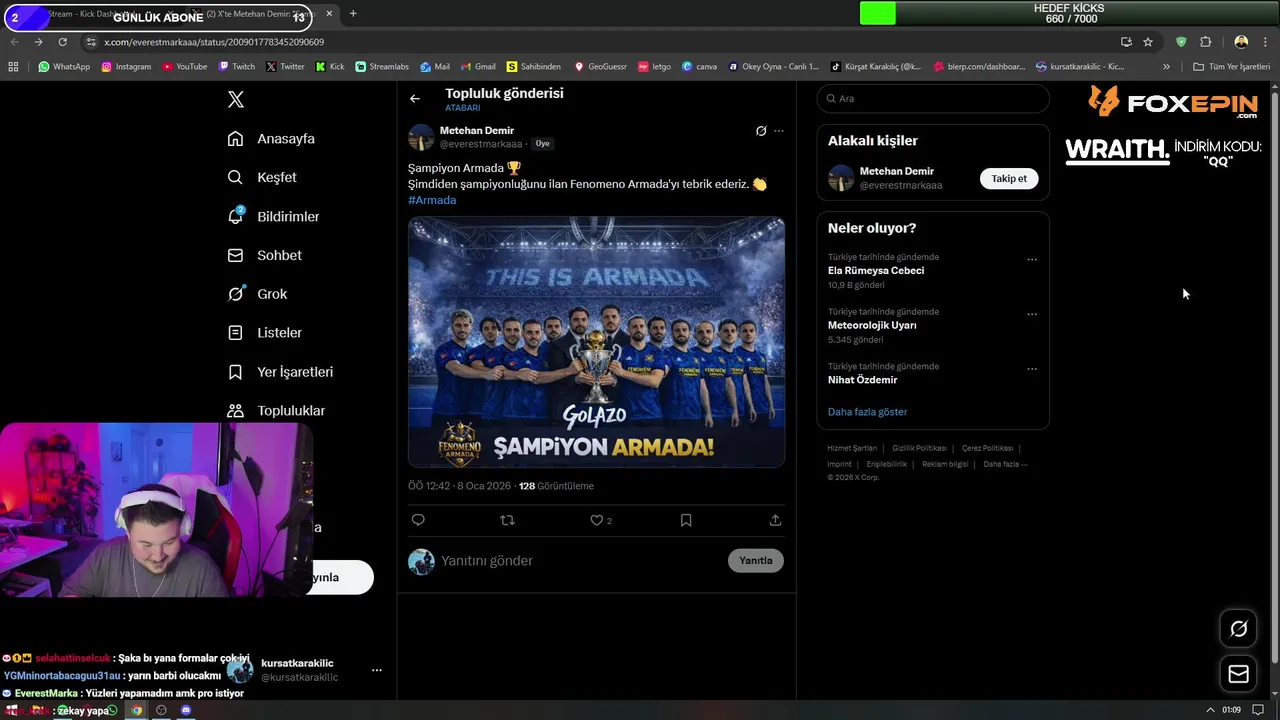This screenshot has height=720, width=1280.
Task: Open the Meteorolojik Uyarı trend
Action: click(872, 325)
